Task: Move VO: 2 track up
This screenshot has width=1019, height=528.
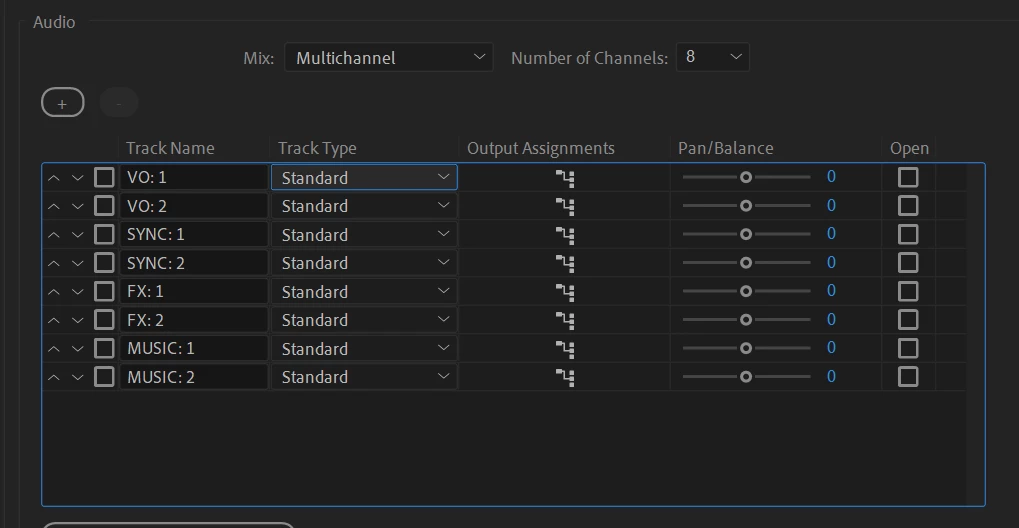Action: [x=54, y=206]
